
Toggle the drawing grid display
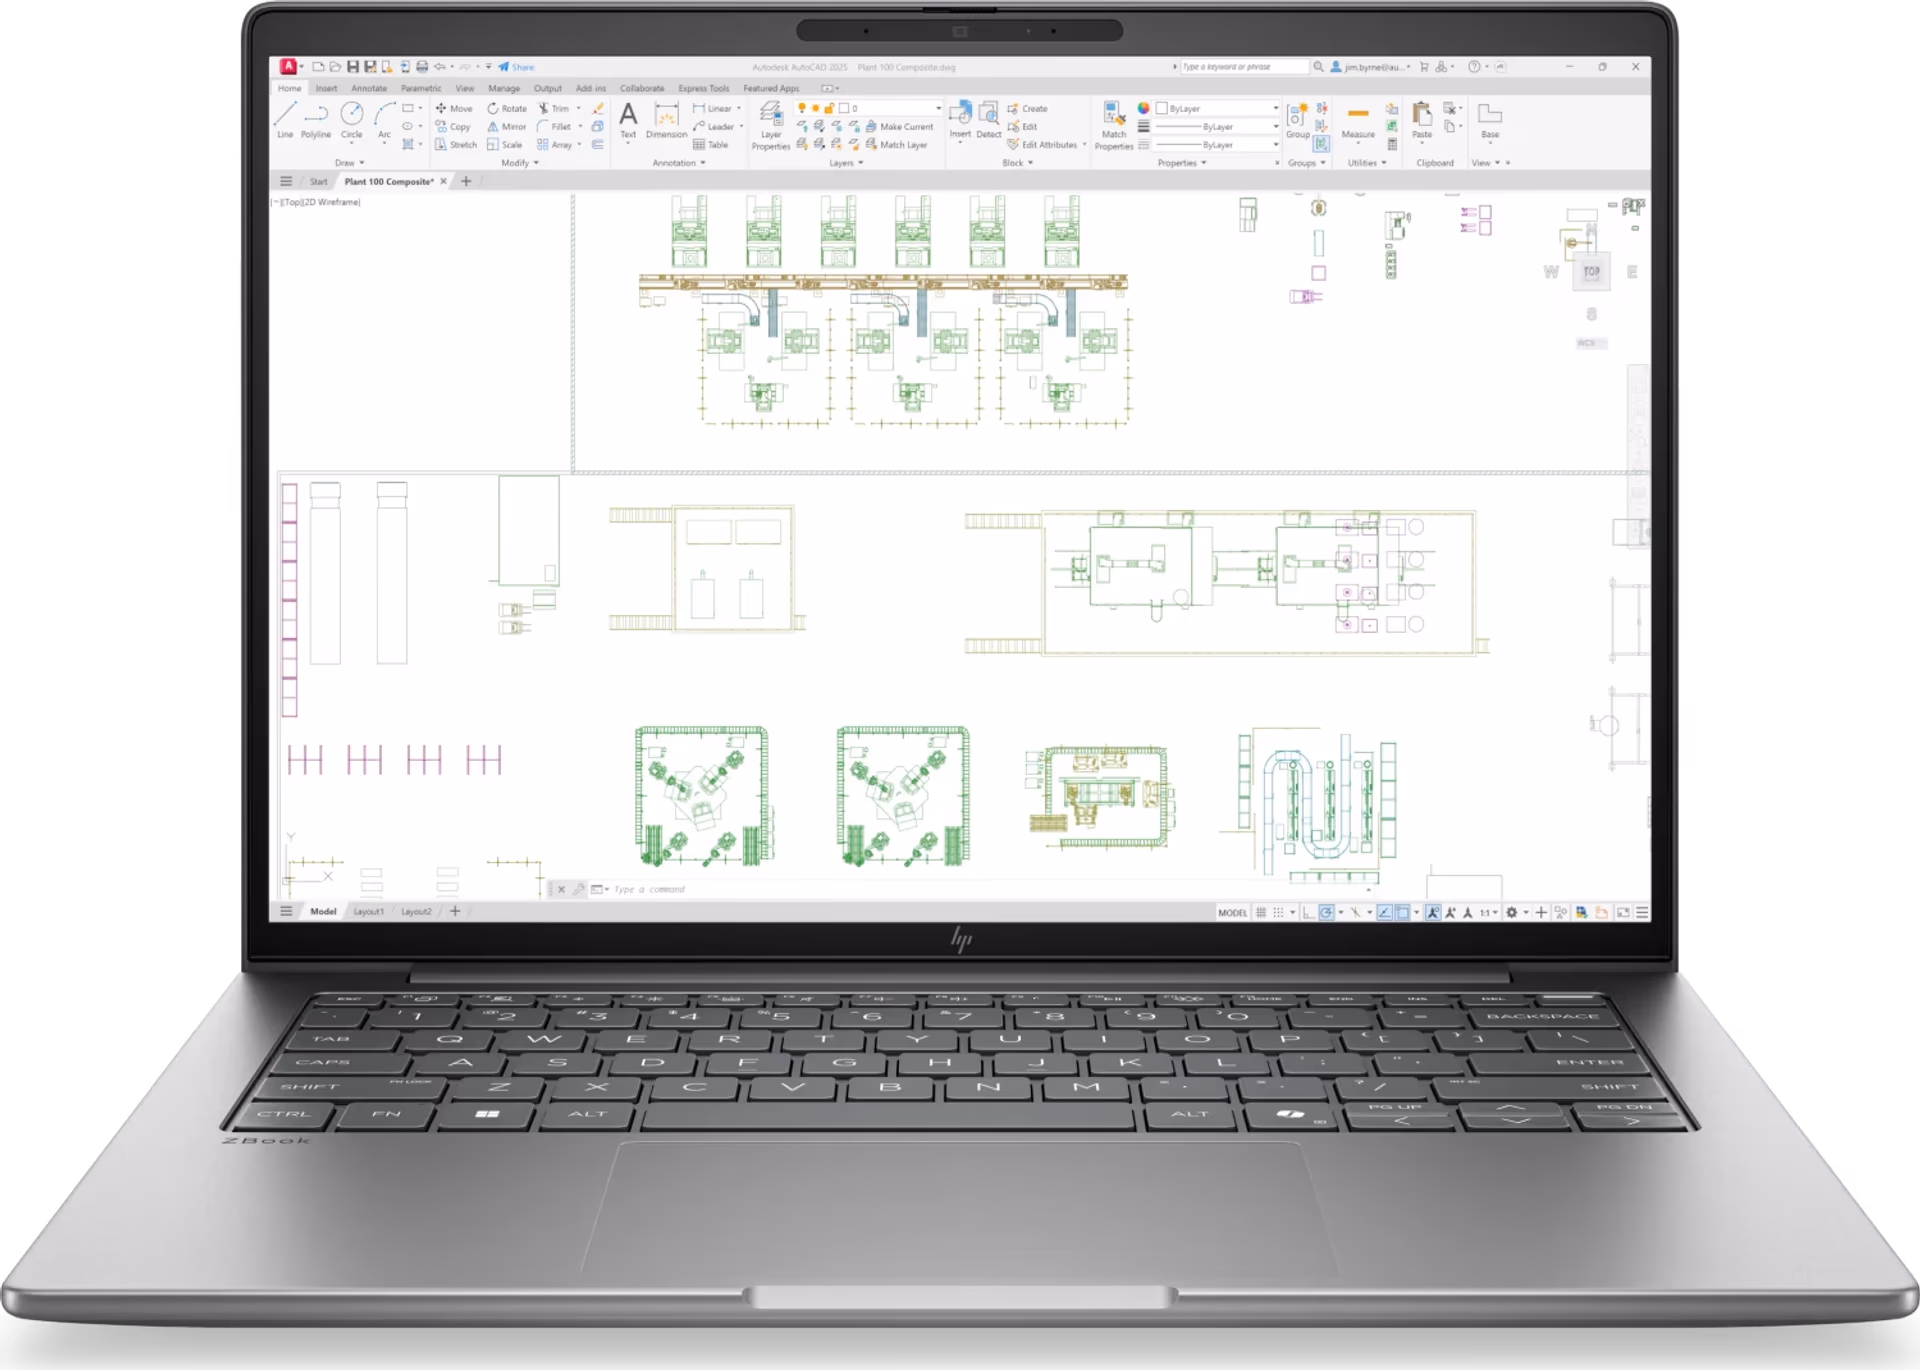[x=1262, y=912]
